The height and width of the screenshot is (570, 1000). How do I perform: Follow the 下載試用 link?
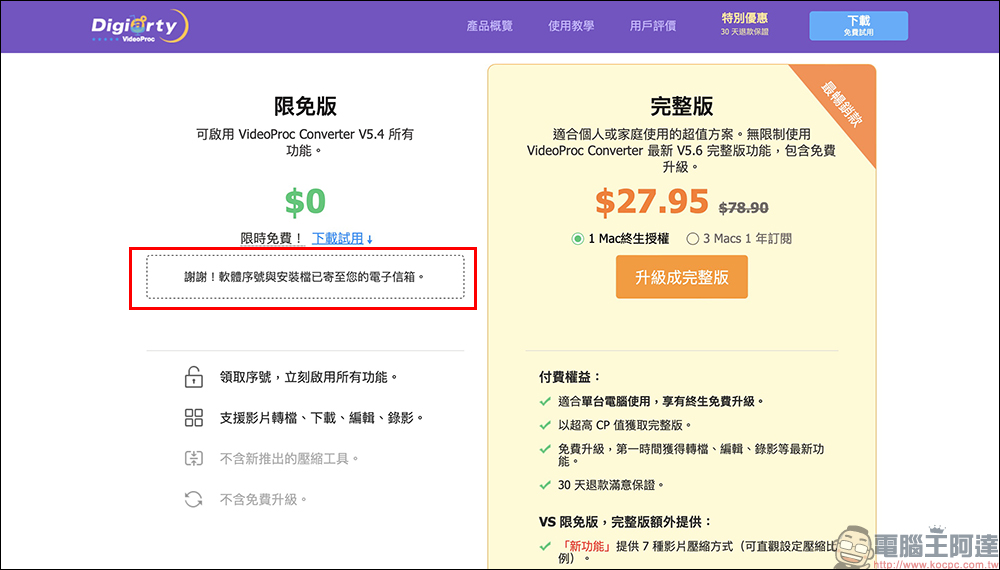[338, 238]
